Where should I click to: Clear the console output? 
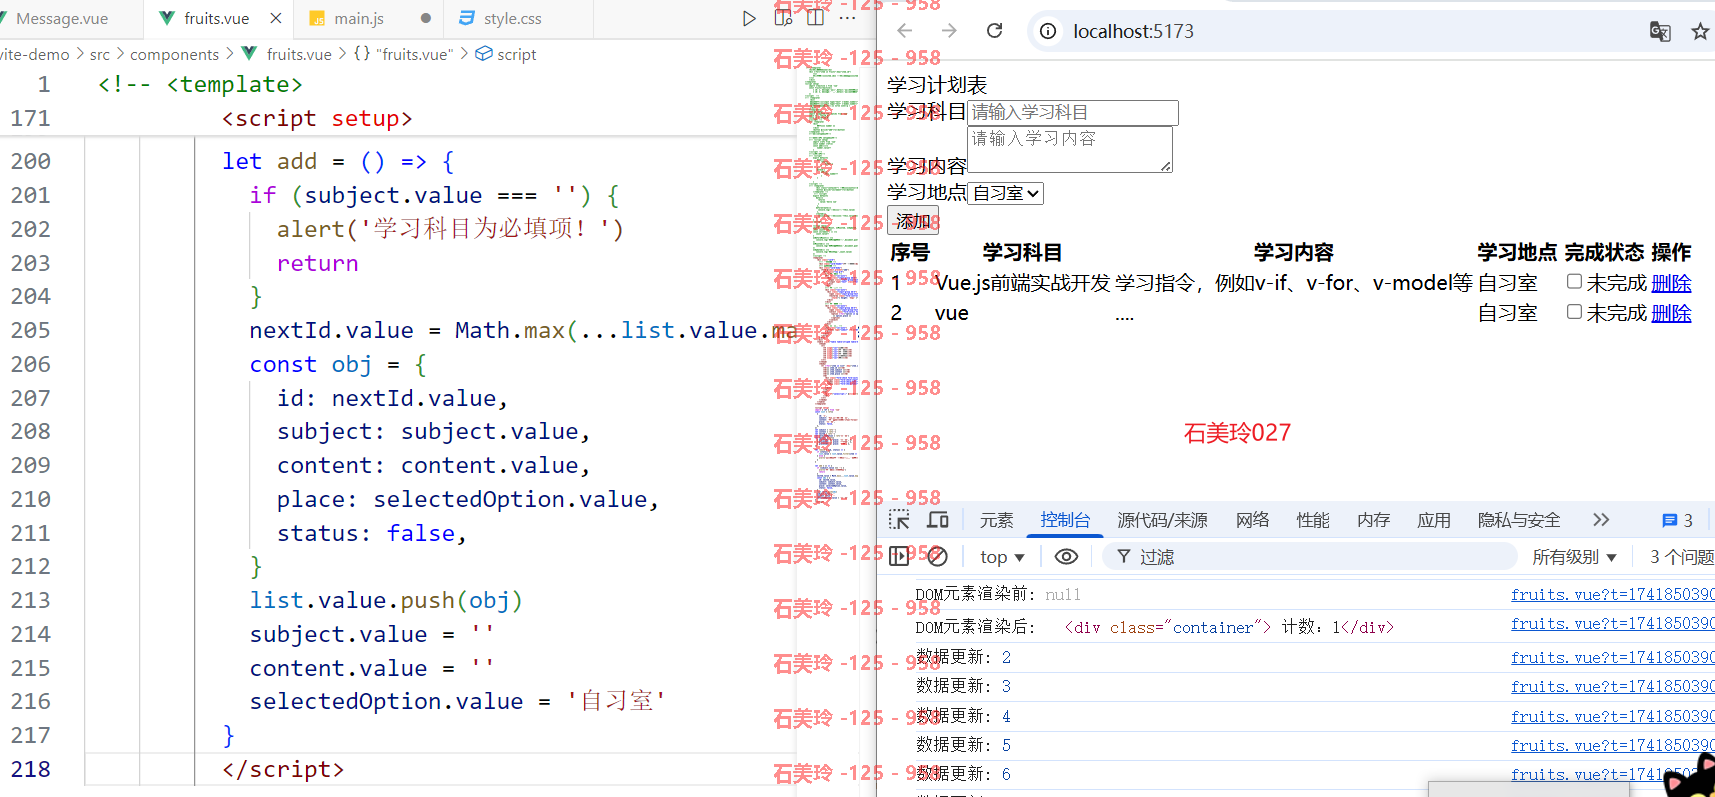tap(937, 556)
